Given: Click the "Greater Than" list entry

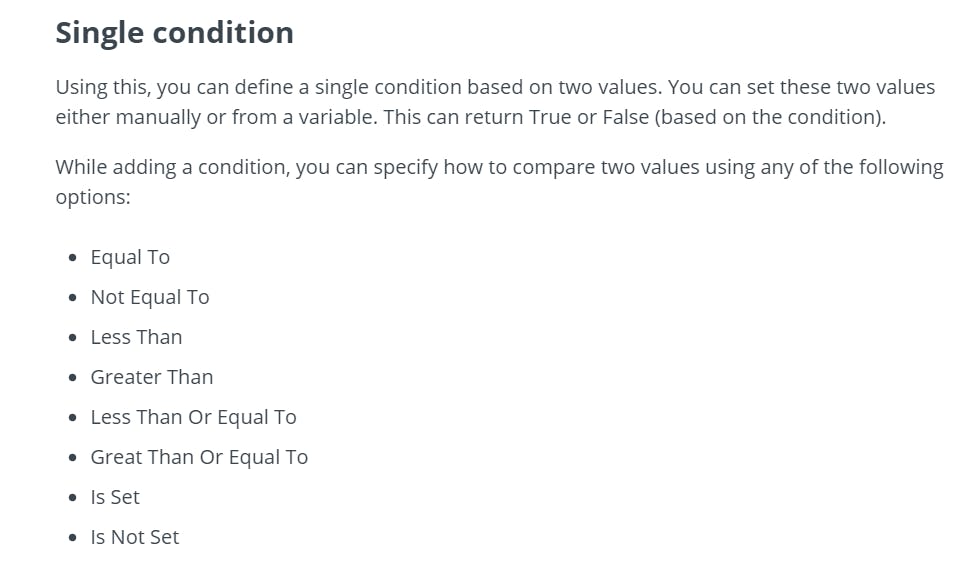Looking at the screenshot, I should click(x=152, y=377).
